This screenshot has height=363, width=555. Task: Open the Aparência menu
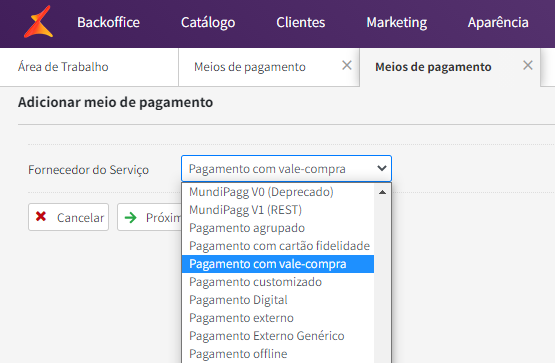pyautogui.click(x=498, y=22)
